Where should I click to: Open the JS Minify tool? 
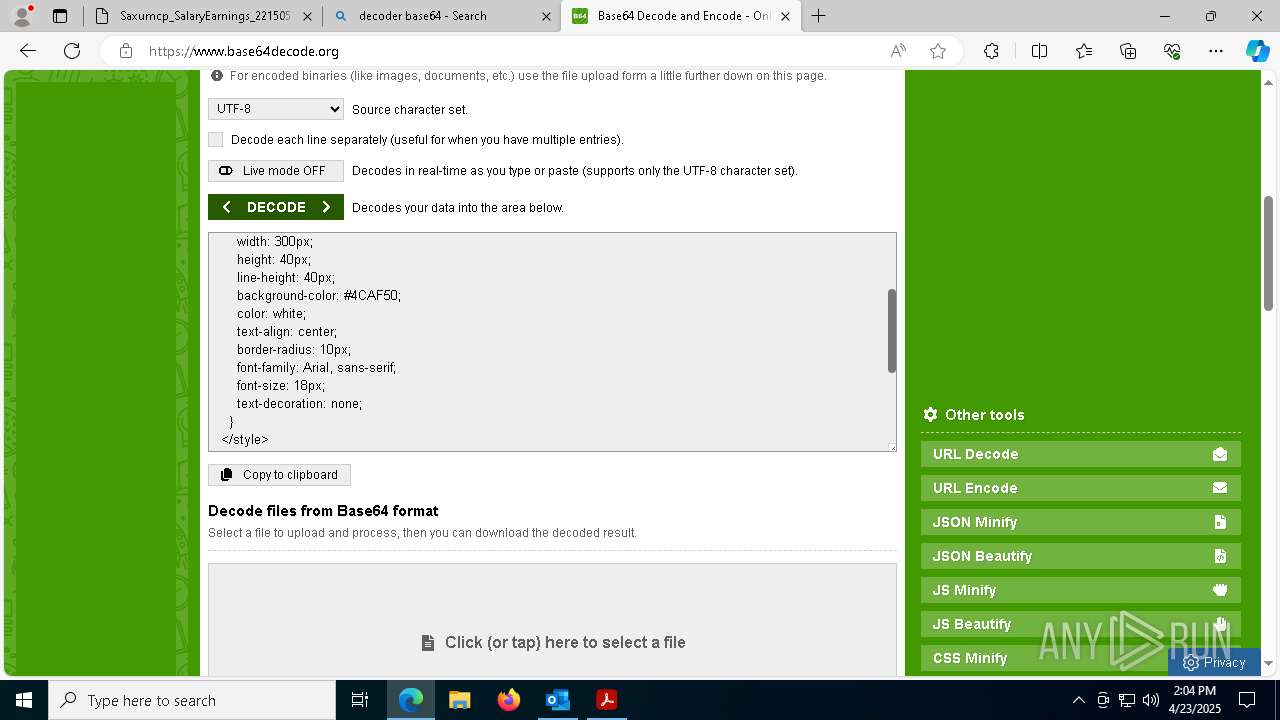(x=1081, y=590)
